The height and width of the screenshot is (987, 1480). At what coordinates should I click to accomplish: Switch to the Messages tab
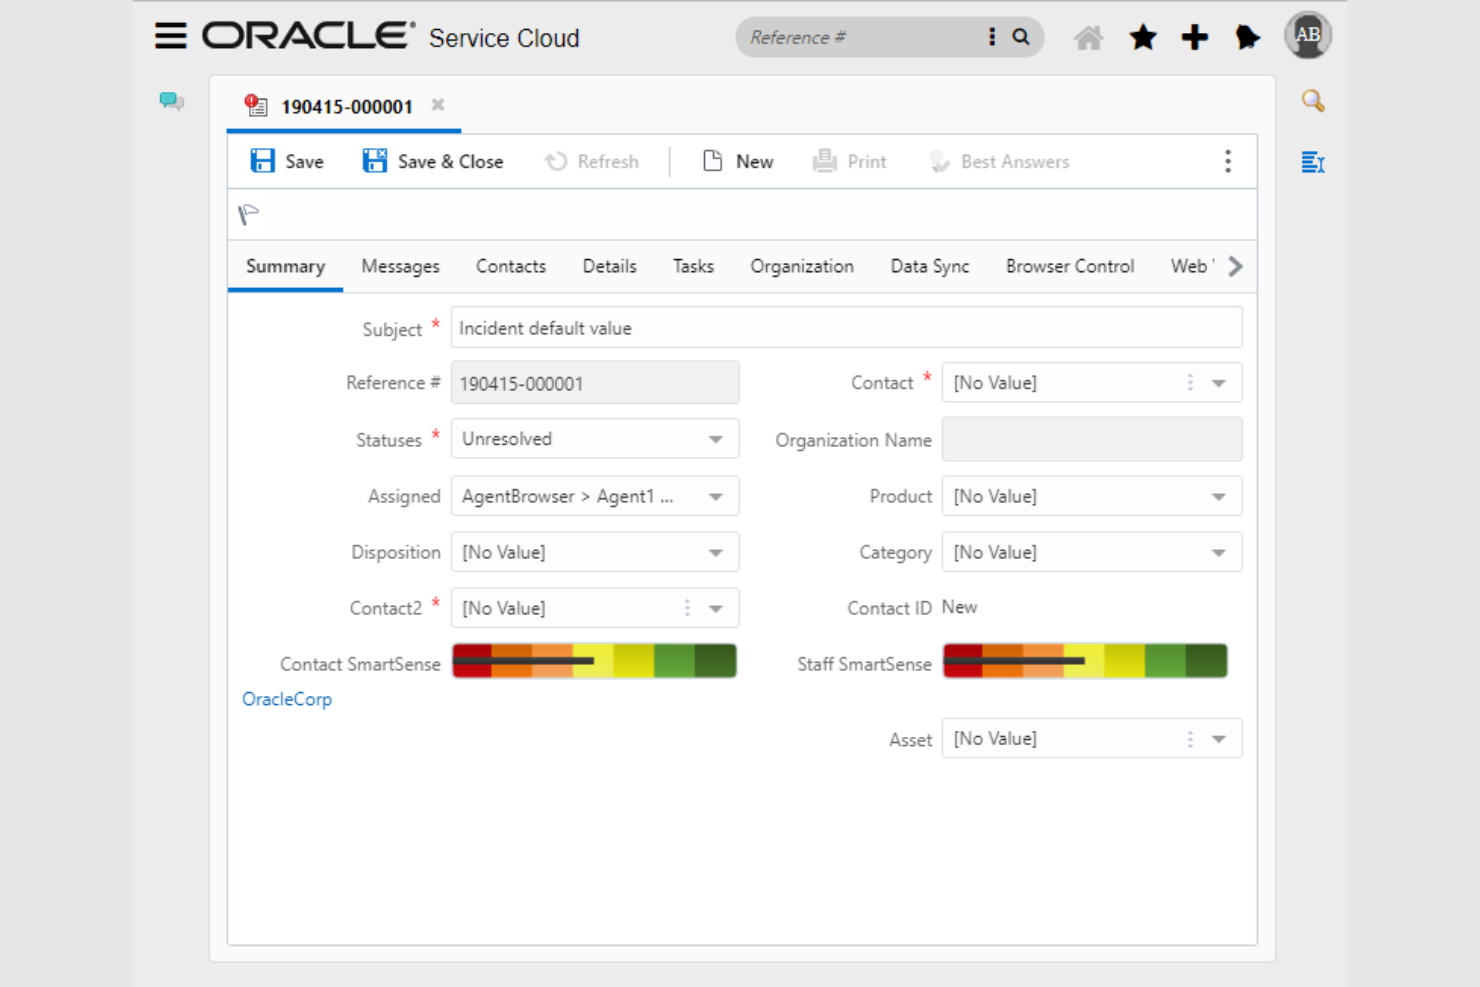pos(400,266)
